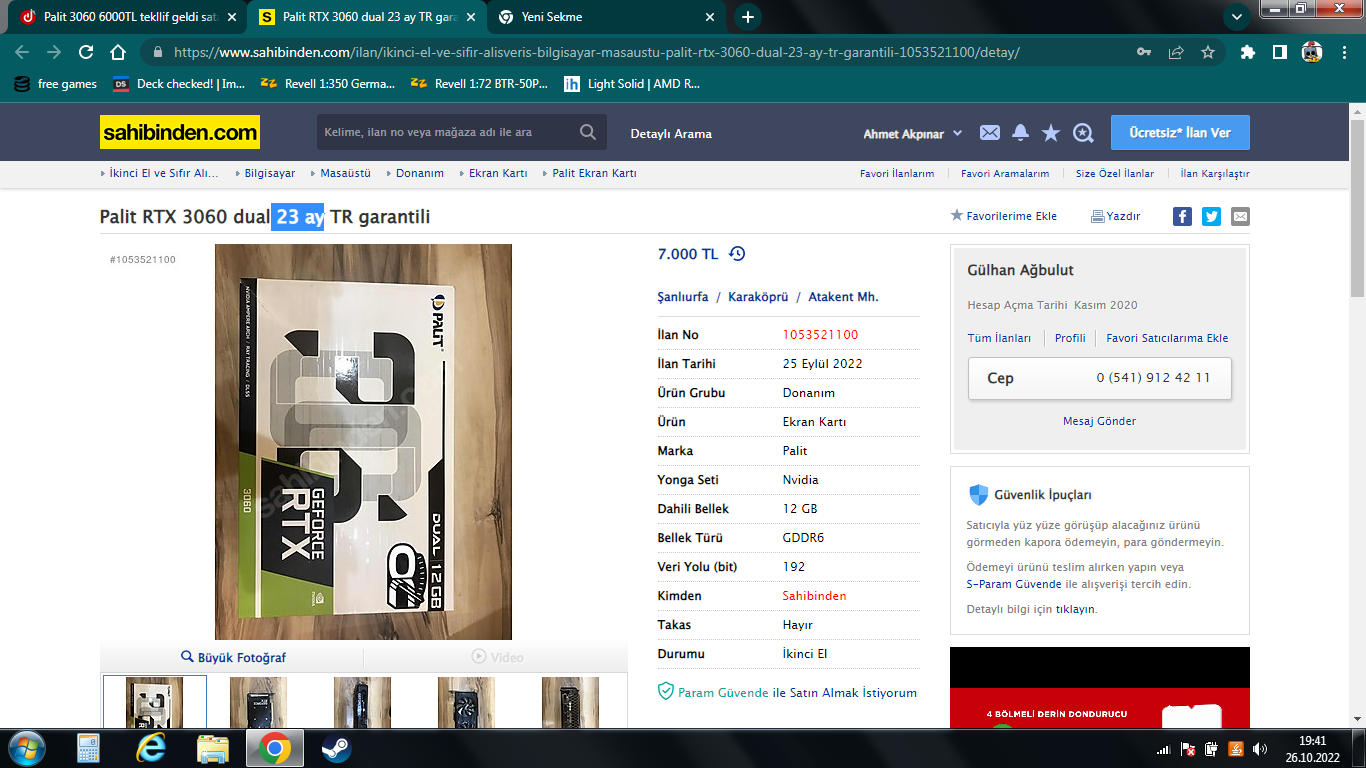
Task: Click the share page icon in the address bar
Action: [1176, 52]
